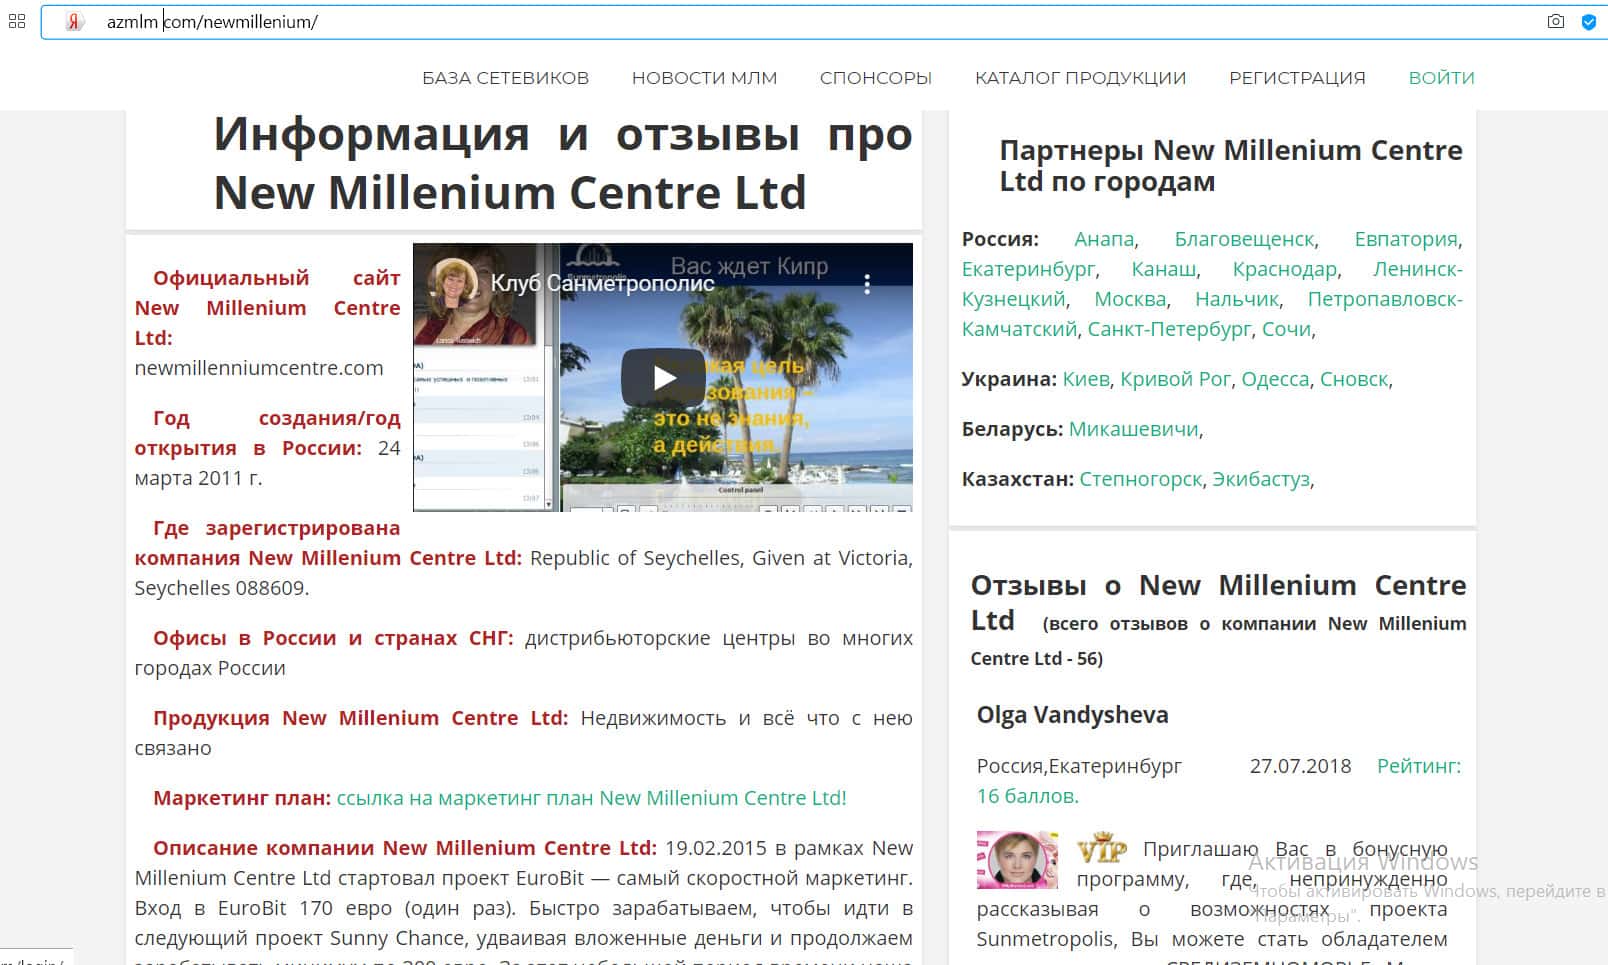This screenshot has height=965, width=1608.
Task: Click the review date 27.07.2018
Action: 1300,766
